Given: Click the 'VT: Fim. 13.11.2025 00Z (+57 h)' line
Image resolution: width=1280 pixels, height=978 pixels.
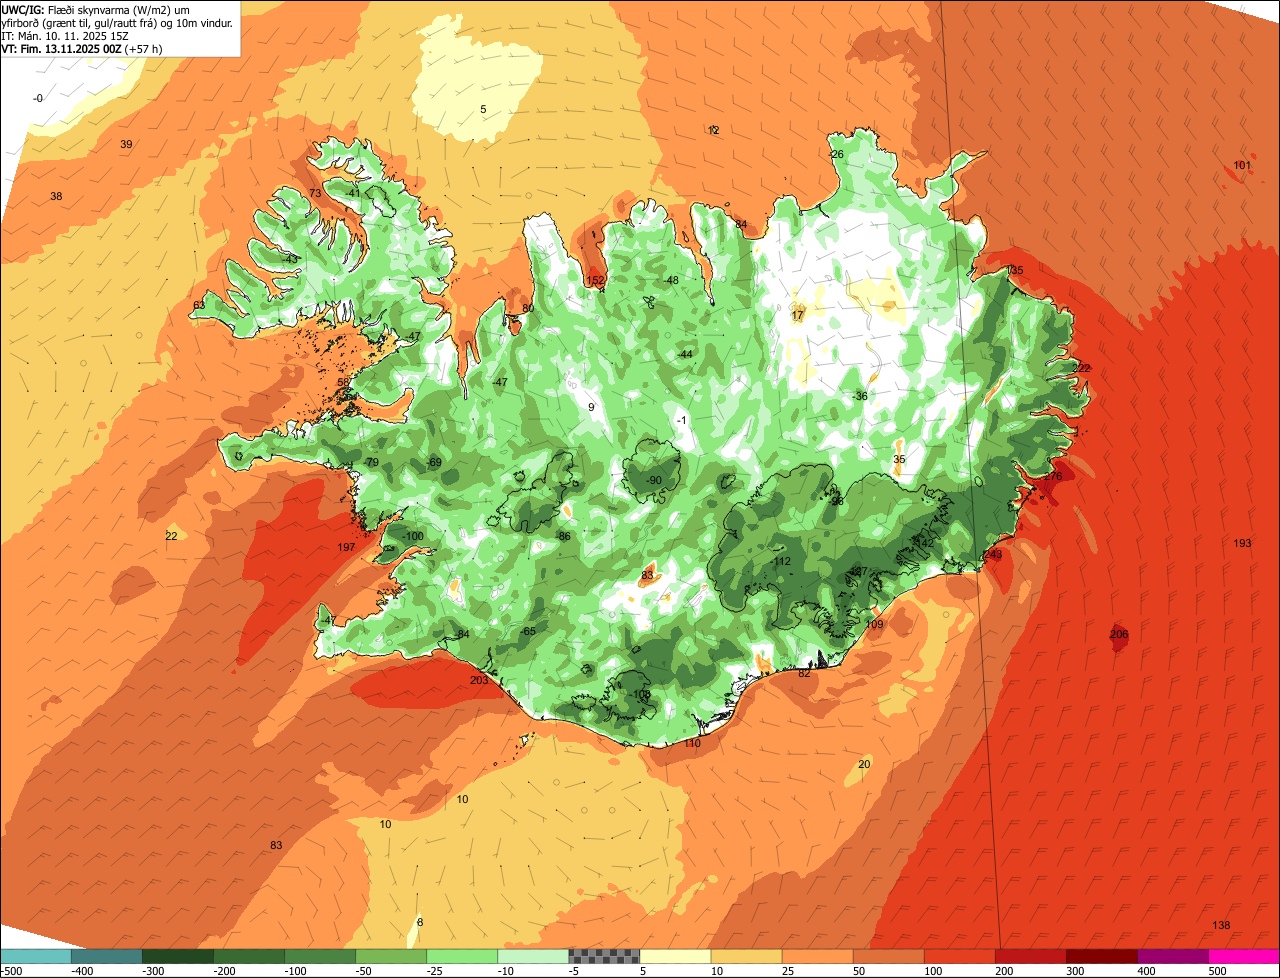Looking at the screenshot, I should coord(82,48).
